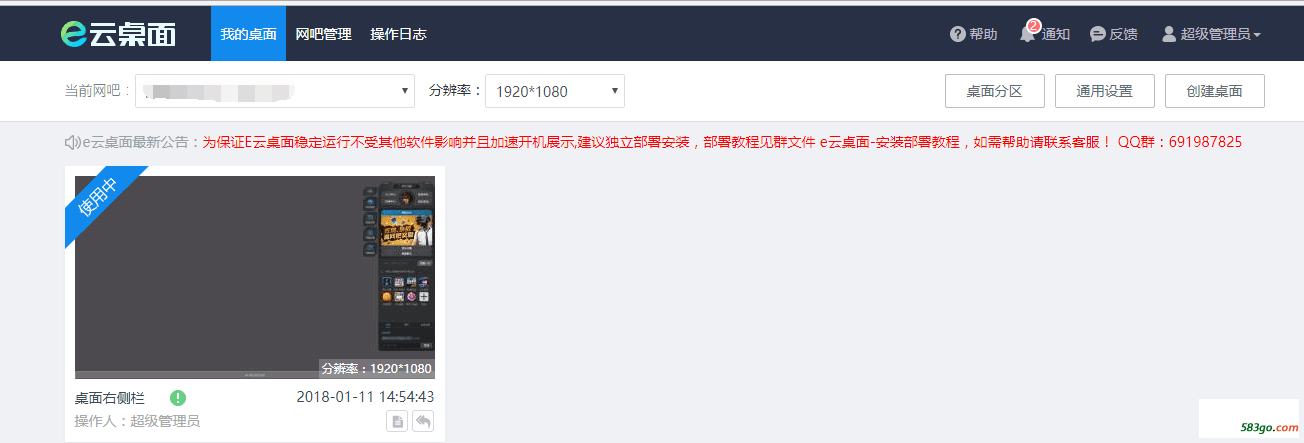Click the 桌面分区 button
This screenshot has width=1304, height=443.
coord(995,91)
